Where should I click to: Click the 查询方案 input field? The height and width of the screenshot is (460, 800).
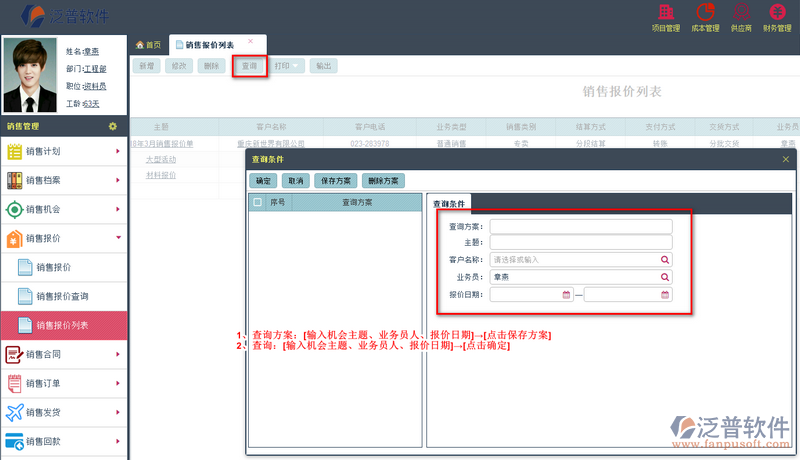(581, 226)
